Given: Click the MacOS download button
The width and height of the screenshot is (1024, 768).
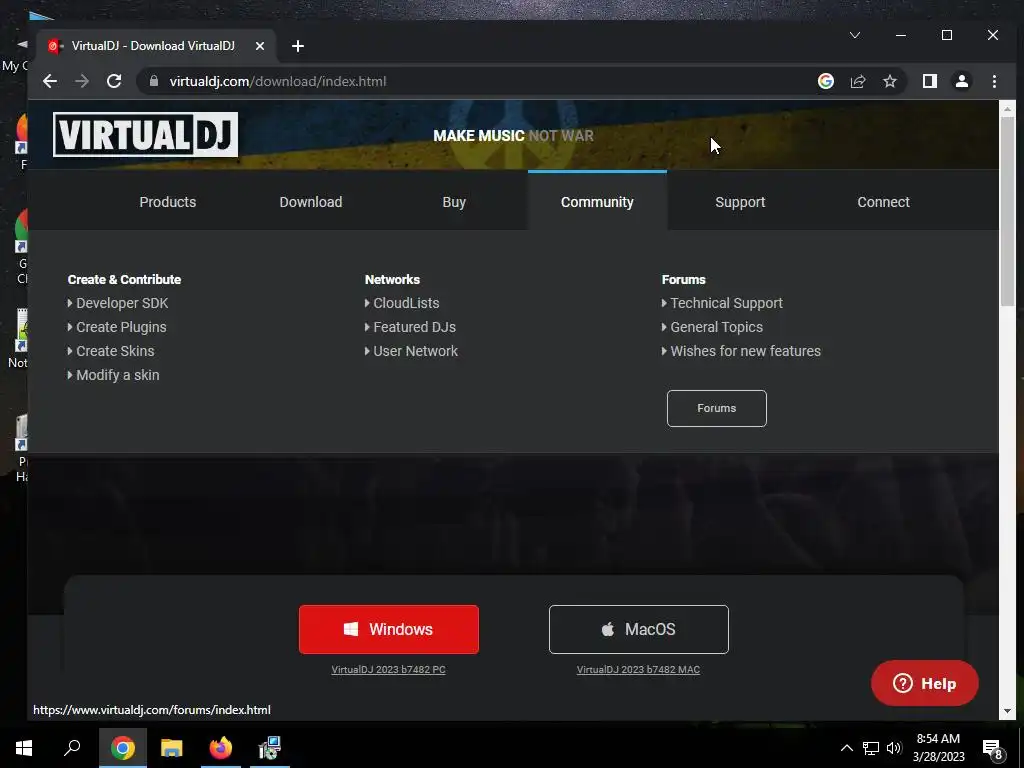Looking at the screenshot, I should 639,630.
